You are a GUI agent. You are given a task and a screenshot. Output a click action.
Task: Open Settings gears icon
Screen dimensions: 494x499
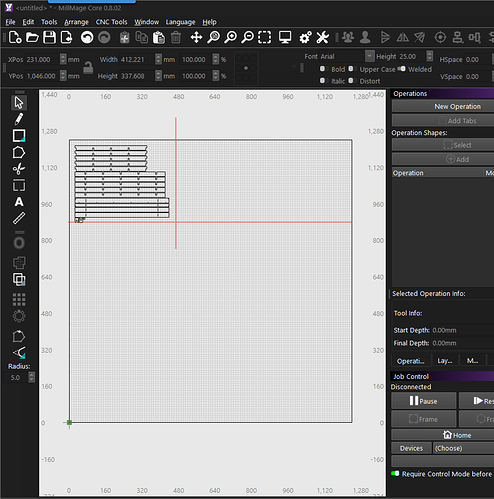coord(305,37)
